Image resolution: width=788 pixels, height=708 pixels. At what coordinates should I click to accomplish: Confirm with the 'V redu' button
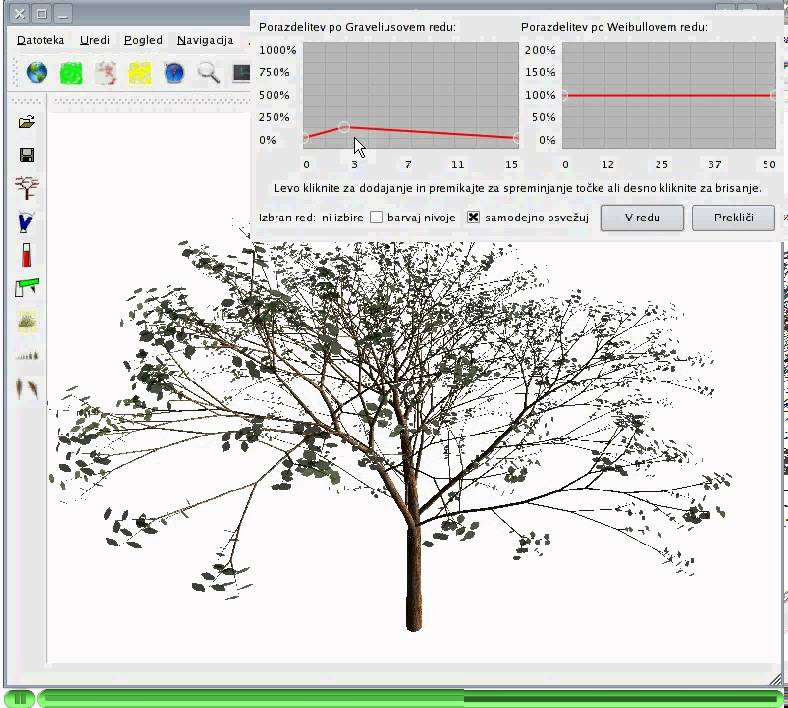(x=642, y=218)
